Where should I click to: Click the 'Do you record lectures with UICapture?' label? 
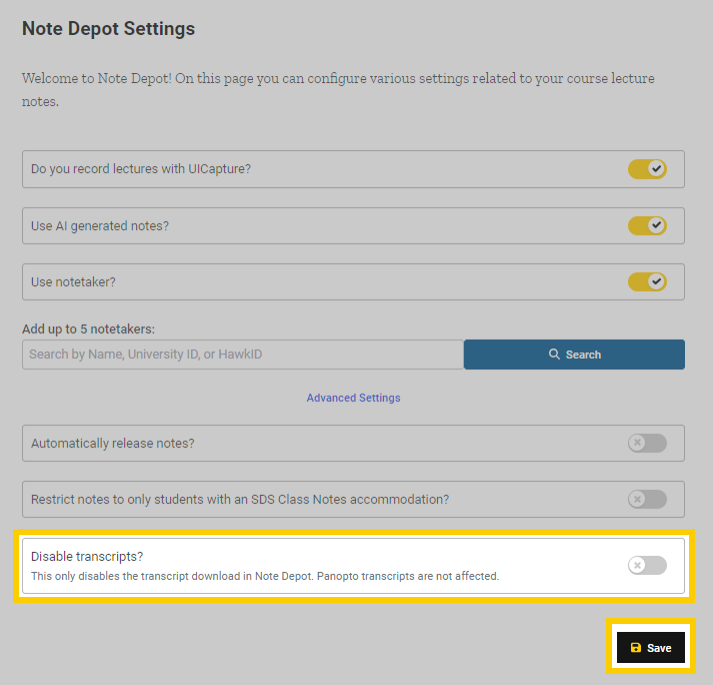tap(141, 169)
